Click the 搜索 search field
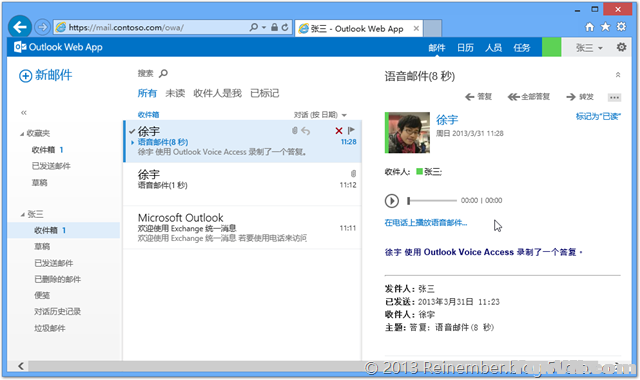The height and width of the screenshot is (380, 640). pos(145,73)
